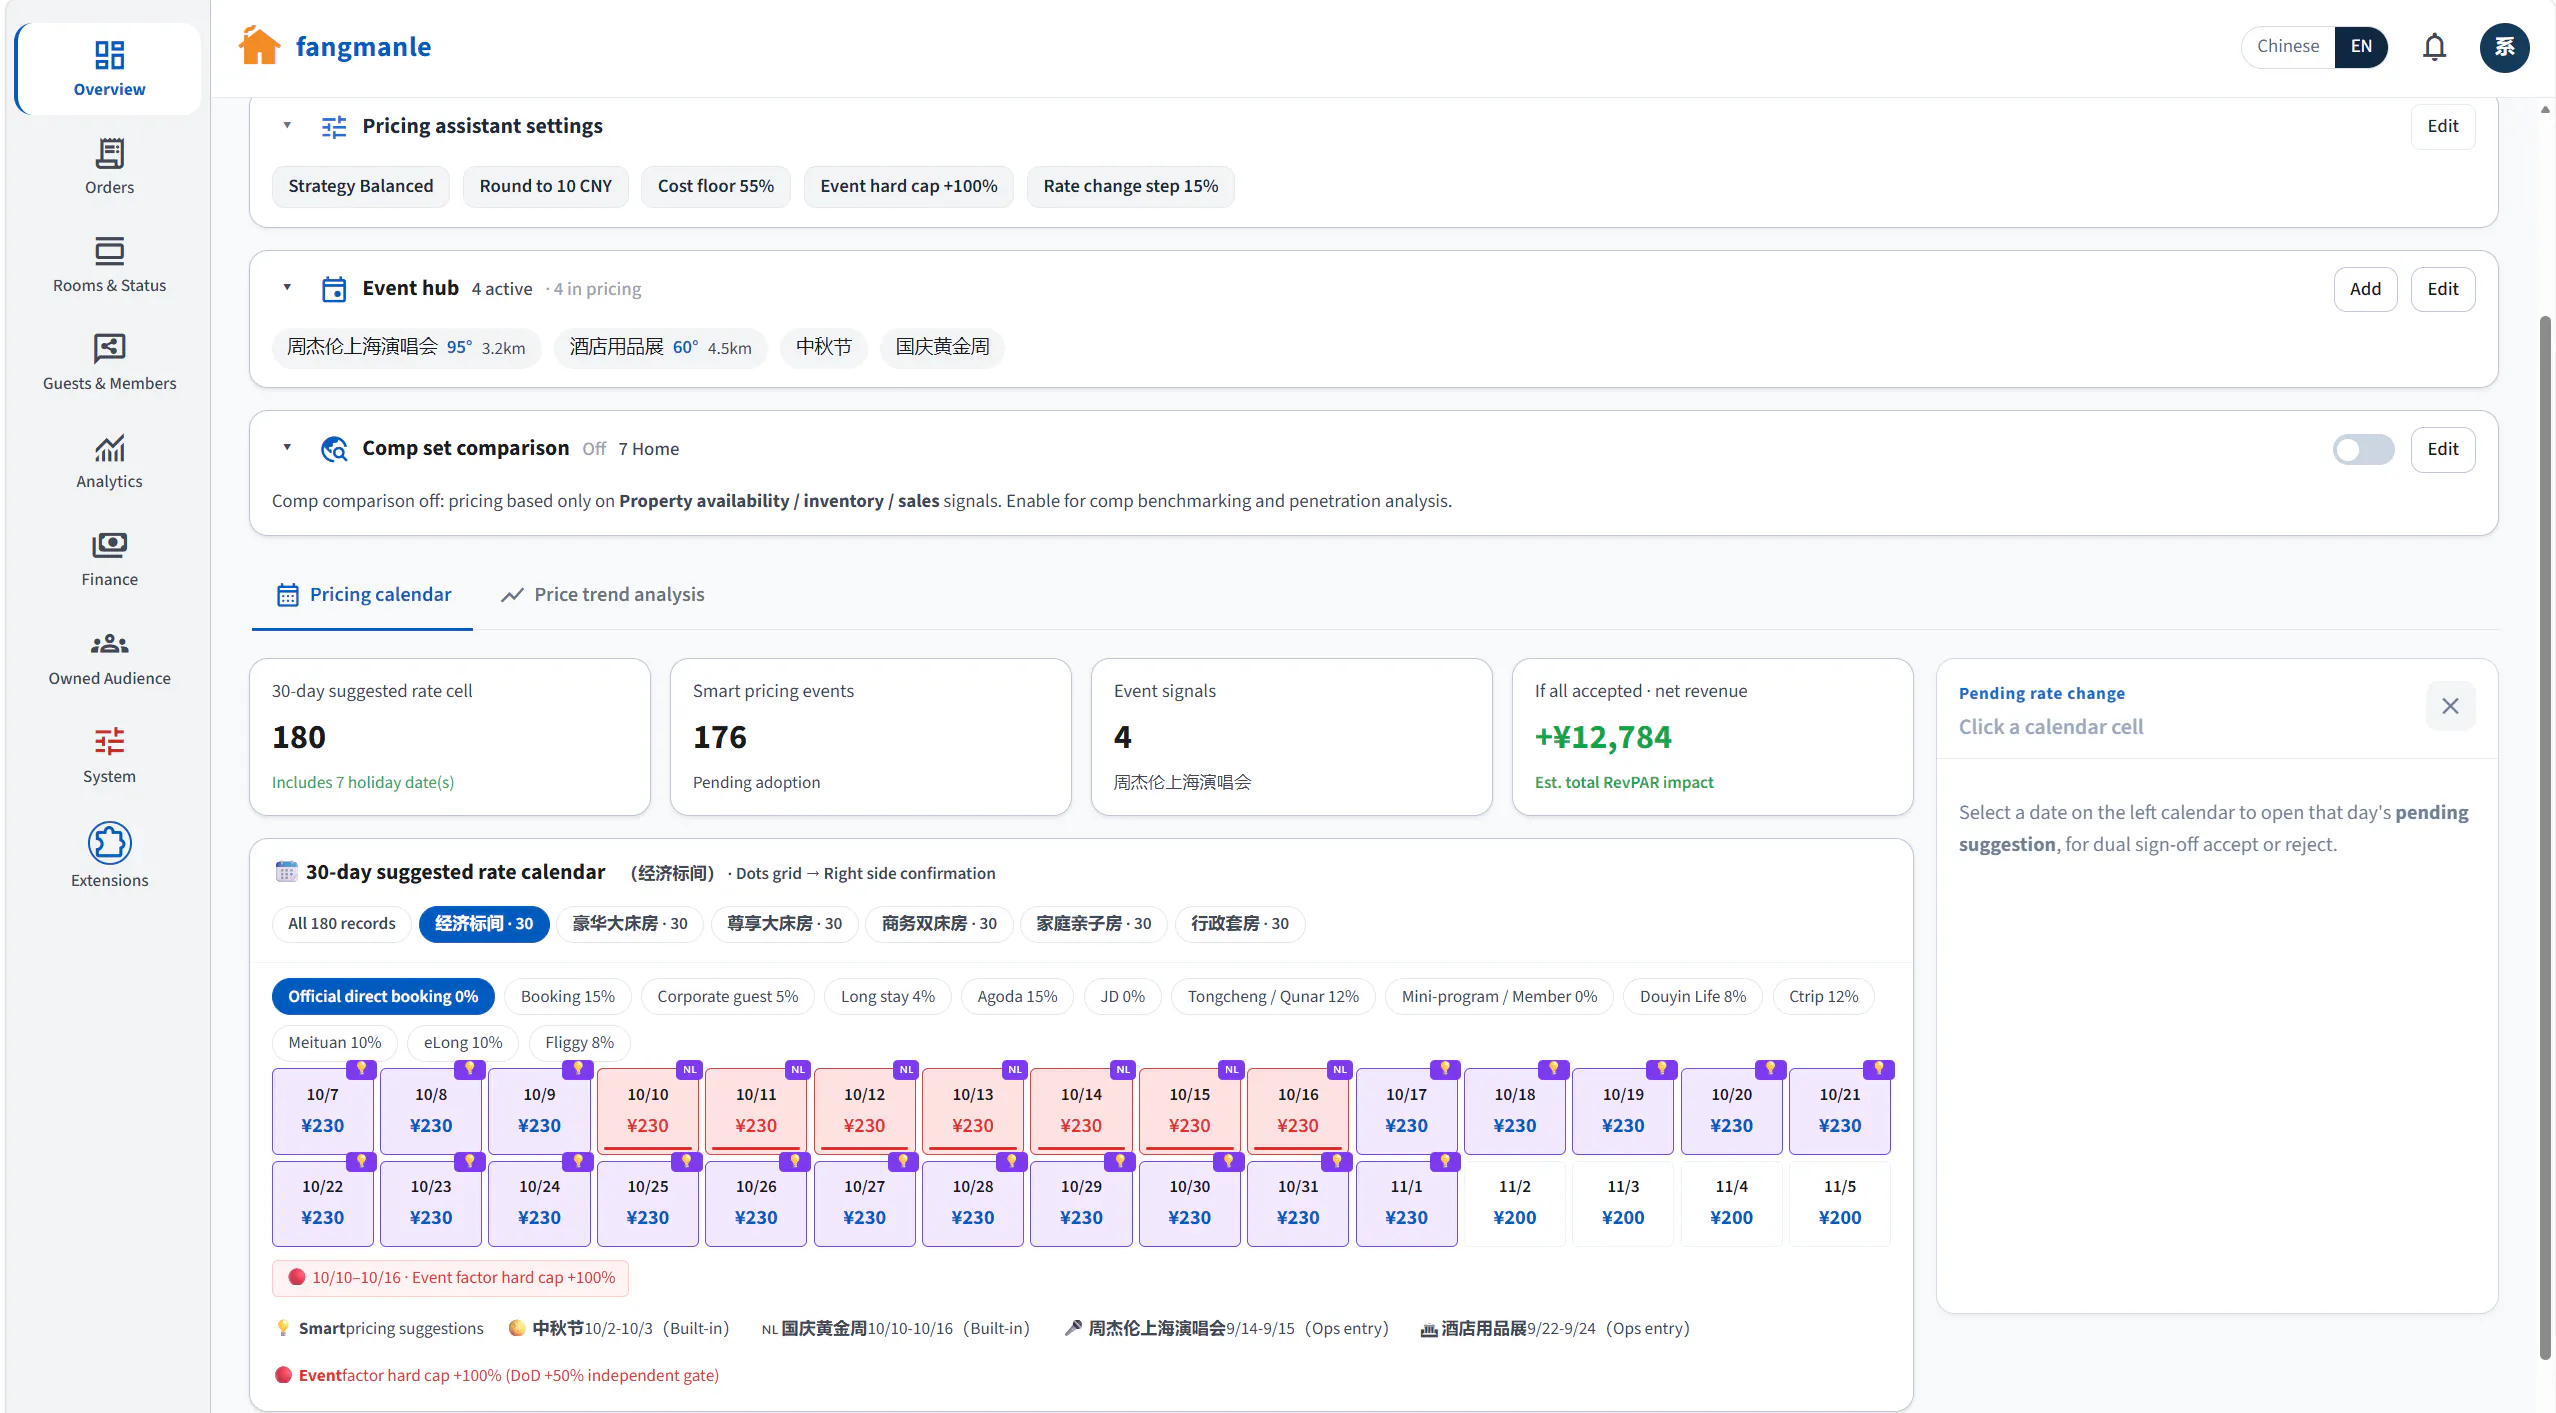
Task: Open Guests & Members section icon
Action: click(x=109, y=349)
